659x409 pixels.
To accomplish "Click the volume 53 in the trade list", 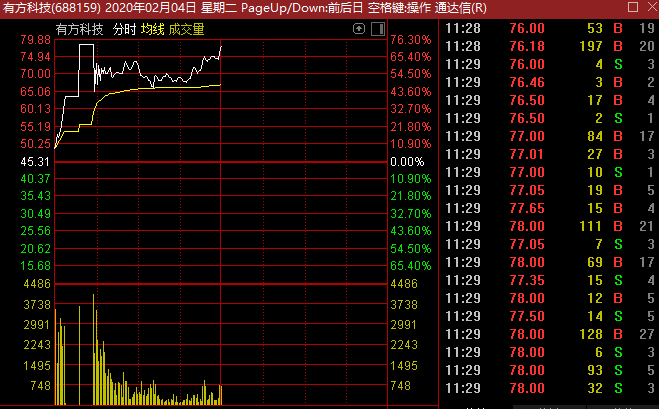I will (595, 28).
